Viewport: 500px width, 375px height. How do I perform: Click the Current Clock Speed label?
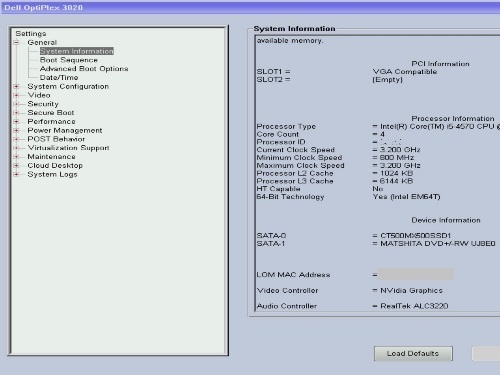click(x=295, y=150)
